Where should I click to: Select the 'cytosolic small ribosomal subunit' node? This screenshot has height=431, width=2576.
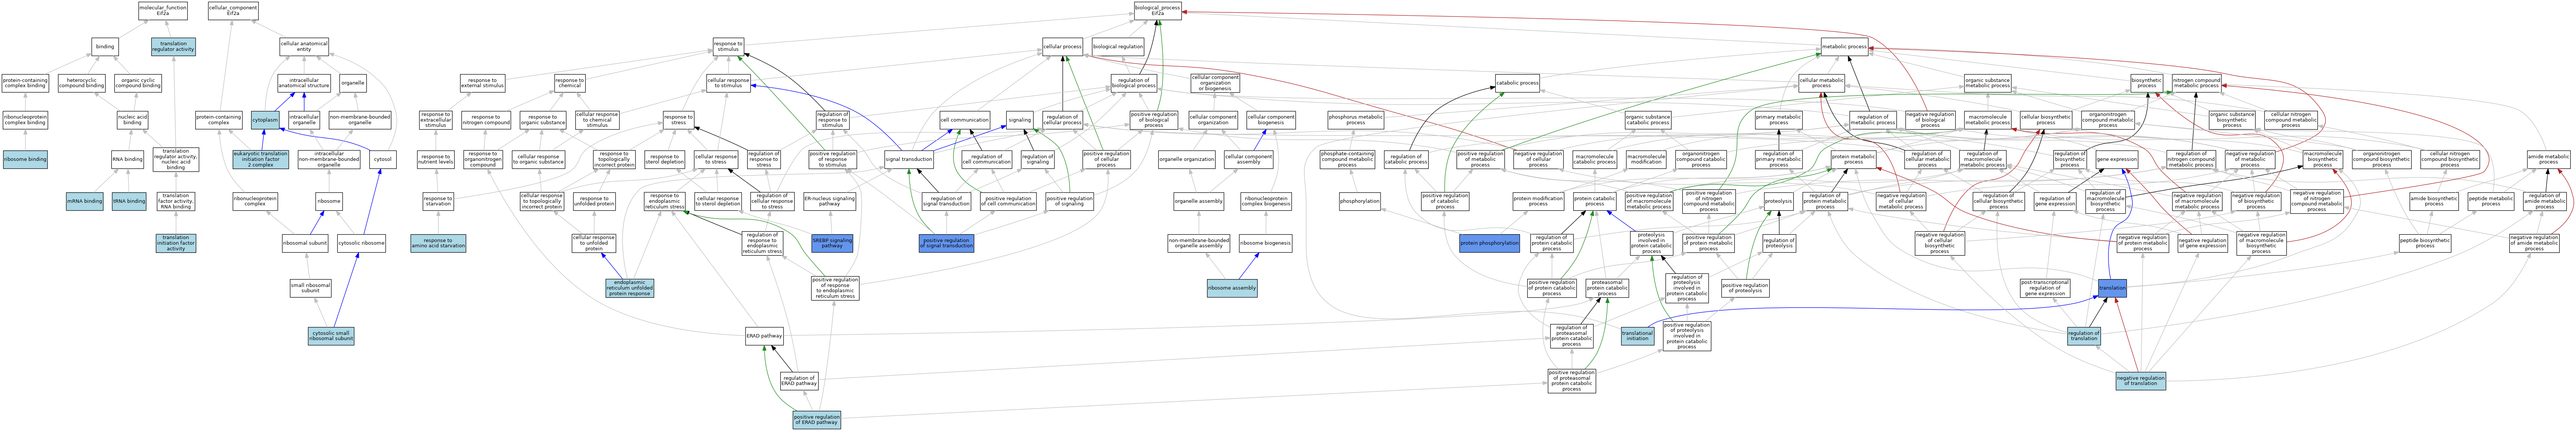coord(331,336)
